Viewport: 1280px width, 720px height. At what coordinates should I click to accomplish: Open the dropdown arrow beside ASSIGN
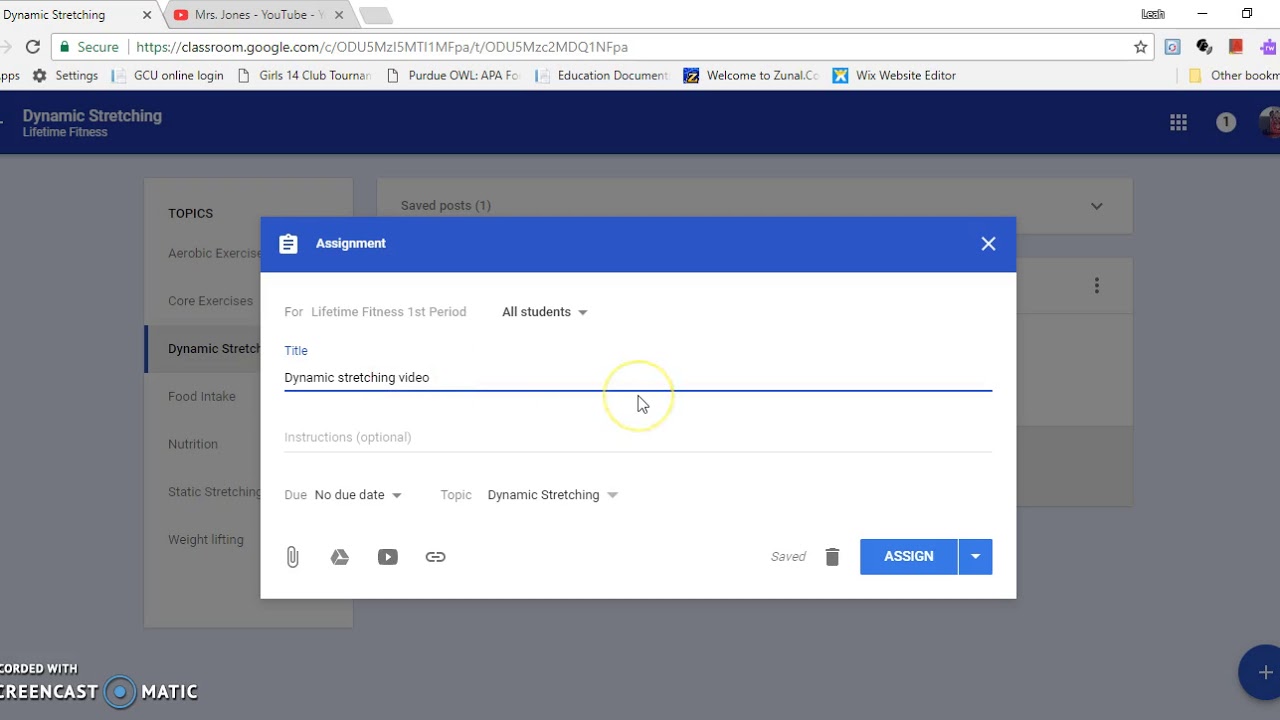975,557
